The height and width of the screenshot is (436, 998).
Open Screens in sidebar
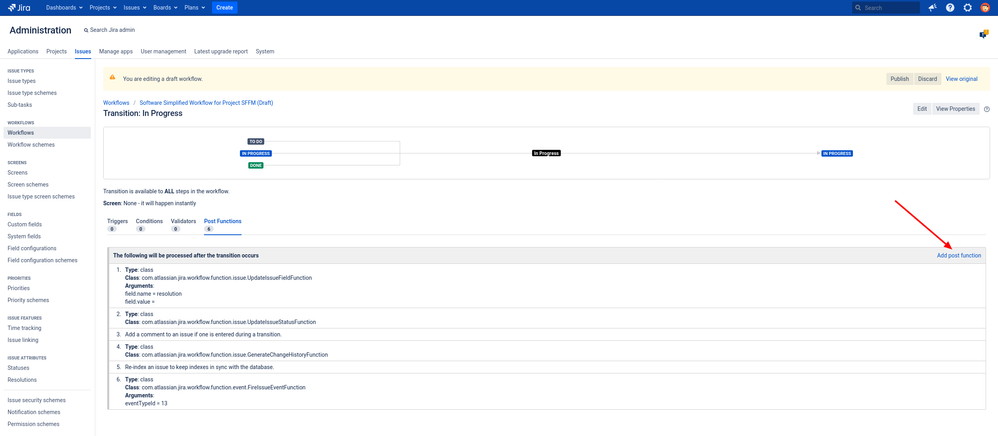(17, 172)
